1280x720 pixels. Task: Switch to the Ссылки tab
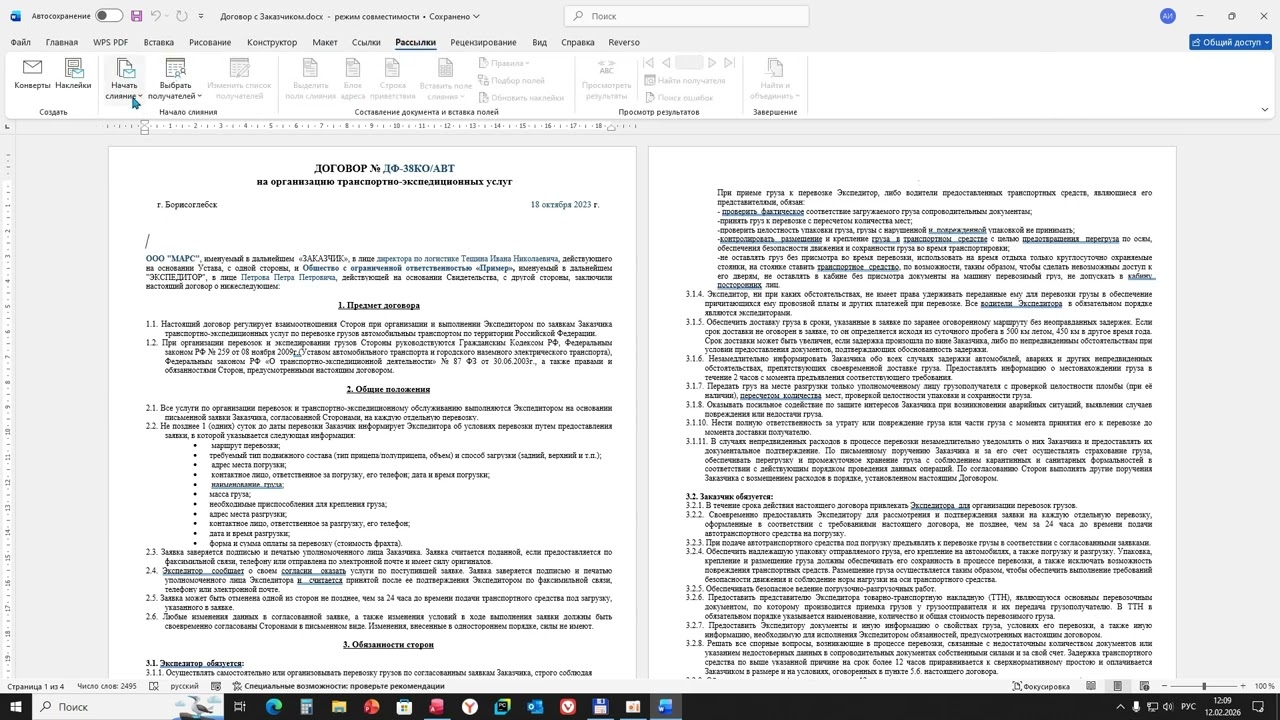point(366,43)
